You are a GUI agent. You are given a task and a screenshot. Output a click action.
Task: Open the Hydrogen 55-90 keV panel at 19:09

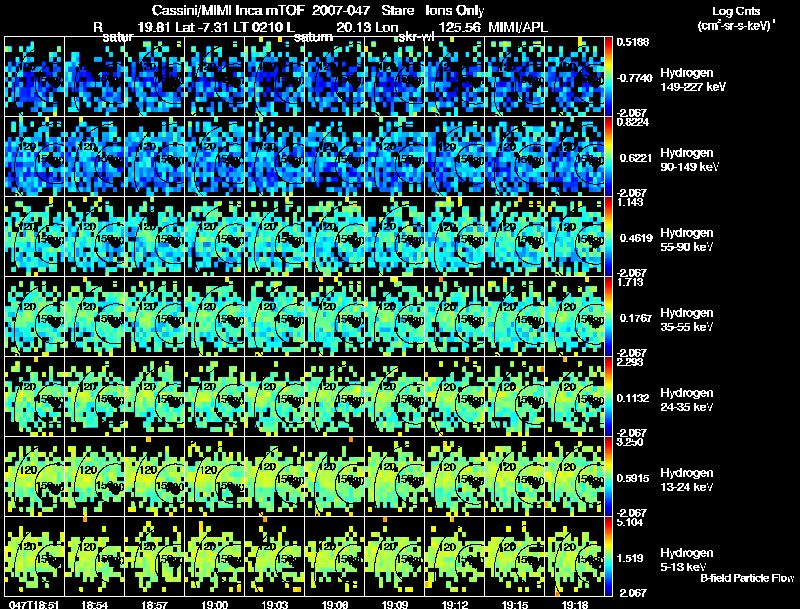[395, 237]
